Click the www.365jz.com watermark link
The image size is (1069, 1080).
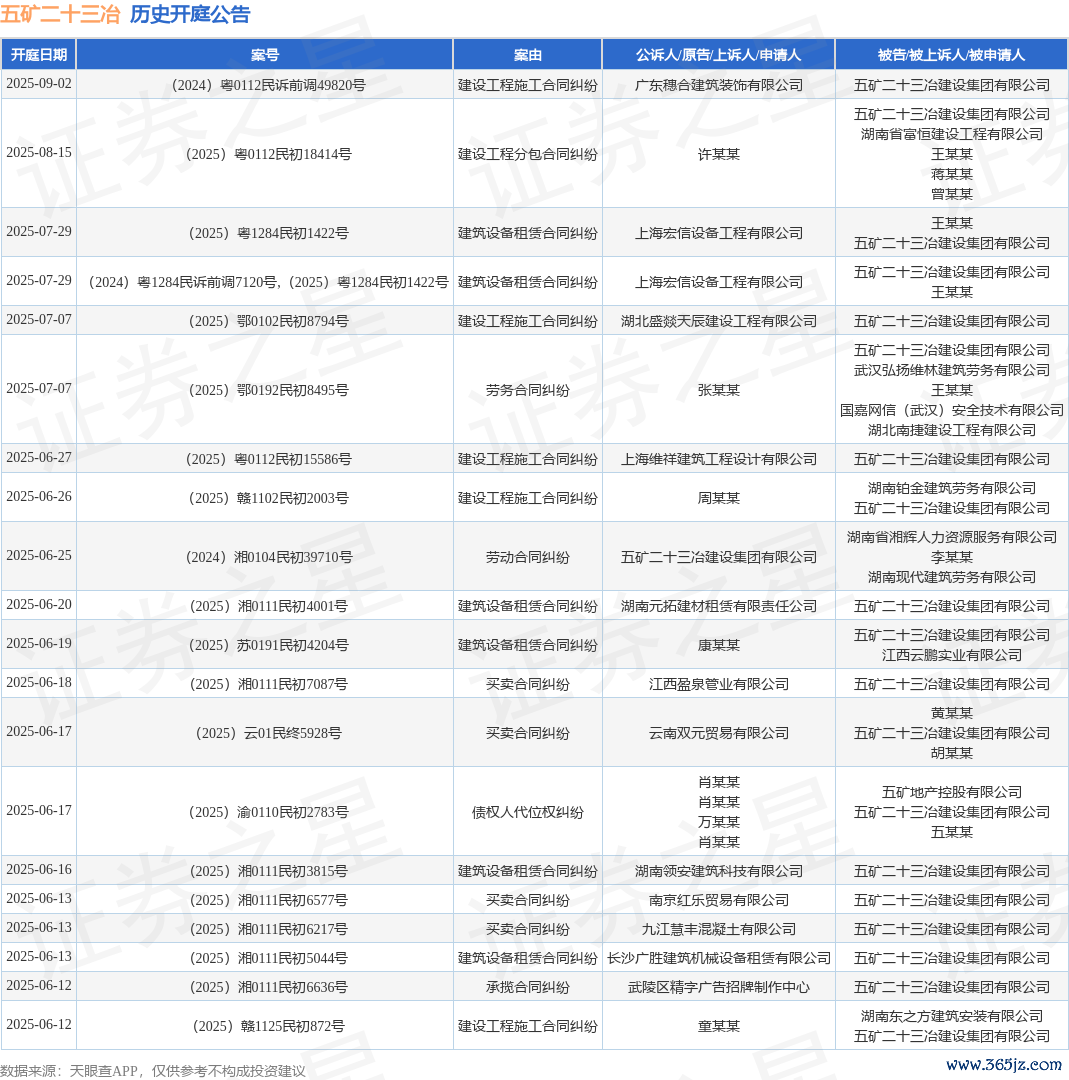coord(1003,1065)
